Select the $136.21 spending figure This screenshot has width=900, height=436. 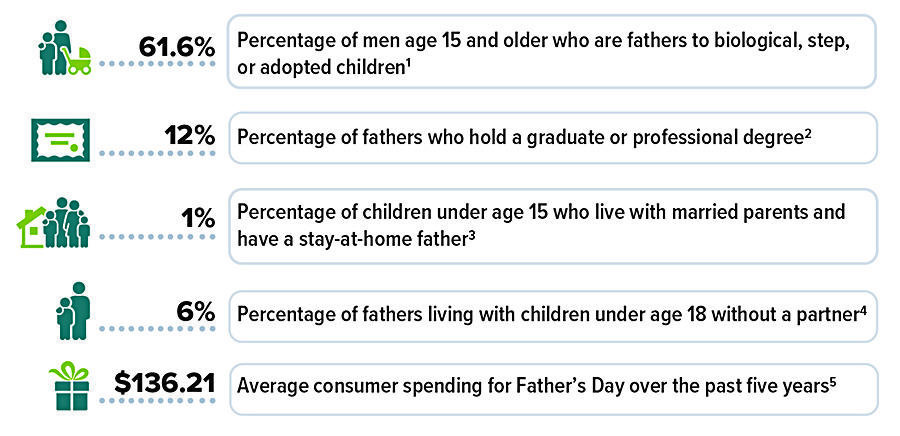point(165,384)
